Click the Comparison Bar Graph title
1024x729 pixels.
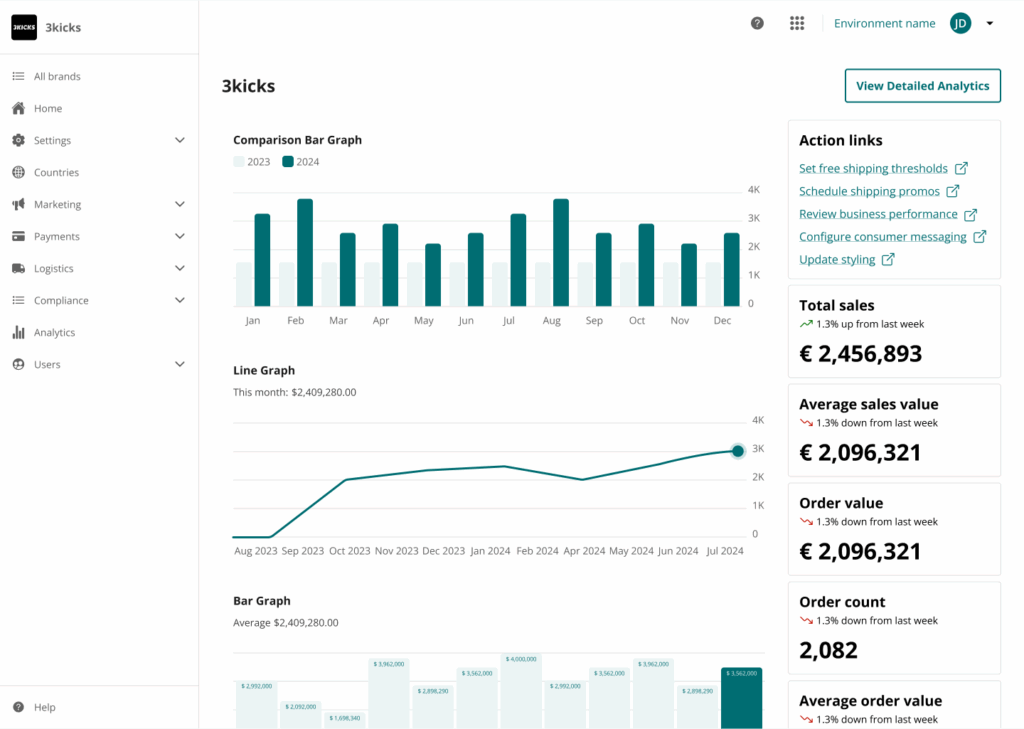(x=297, y=140)
